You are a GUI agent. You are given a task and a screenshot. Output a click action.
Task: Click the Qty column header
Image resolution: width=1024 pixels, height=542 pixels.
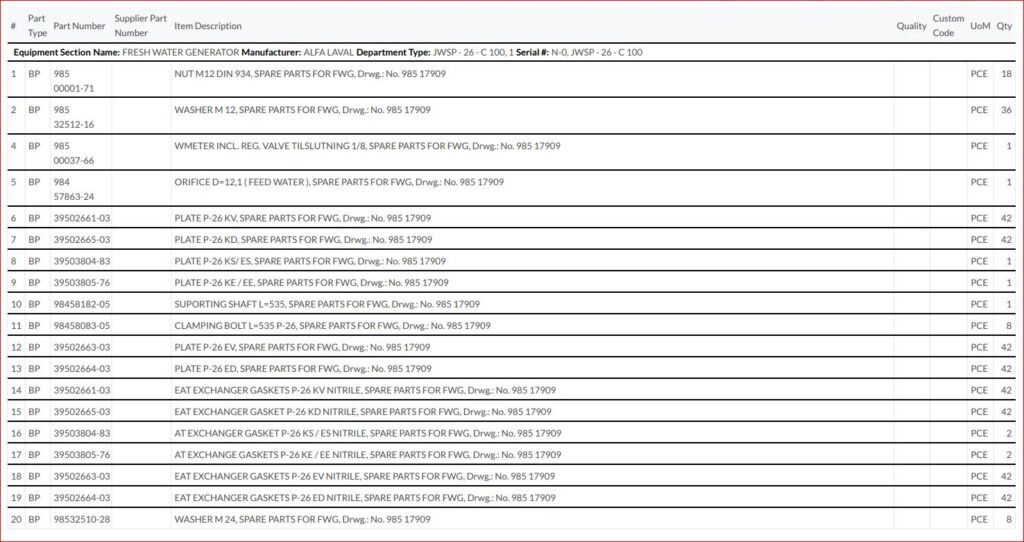(x=1004, y=26)
